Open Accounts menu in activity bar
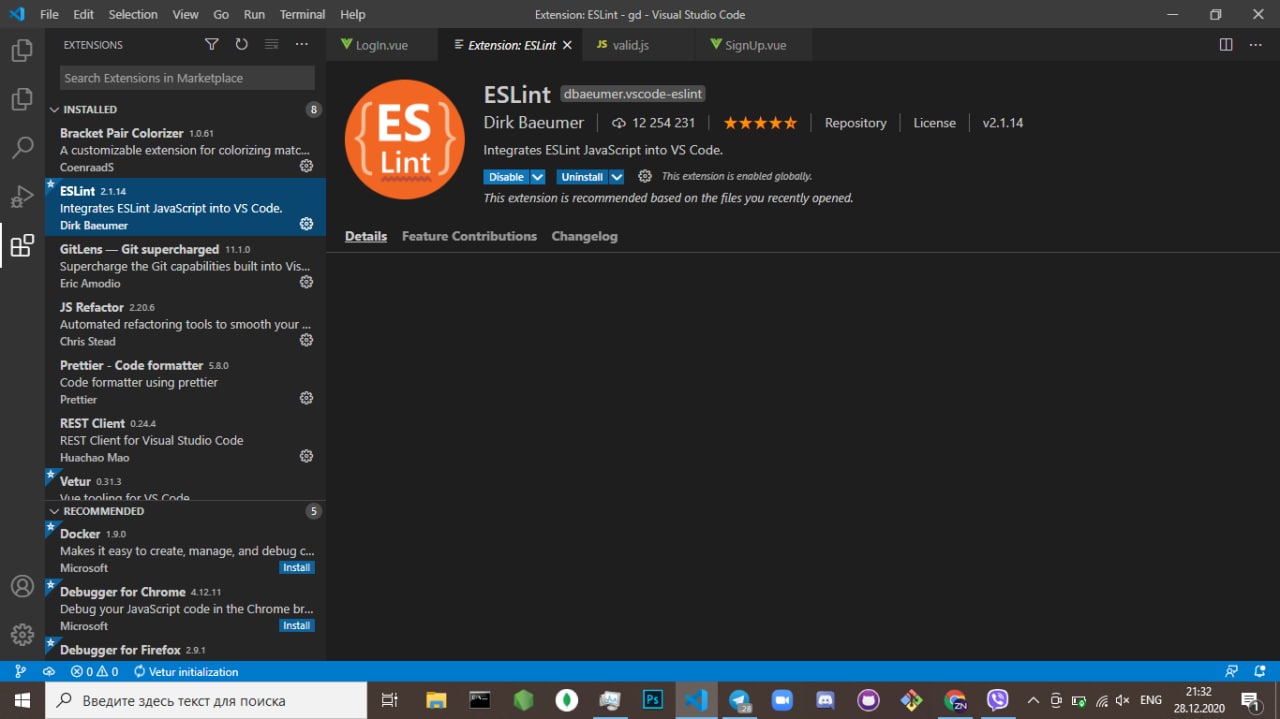Screen dimensions: 1280x719 tap(22, 586)
